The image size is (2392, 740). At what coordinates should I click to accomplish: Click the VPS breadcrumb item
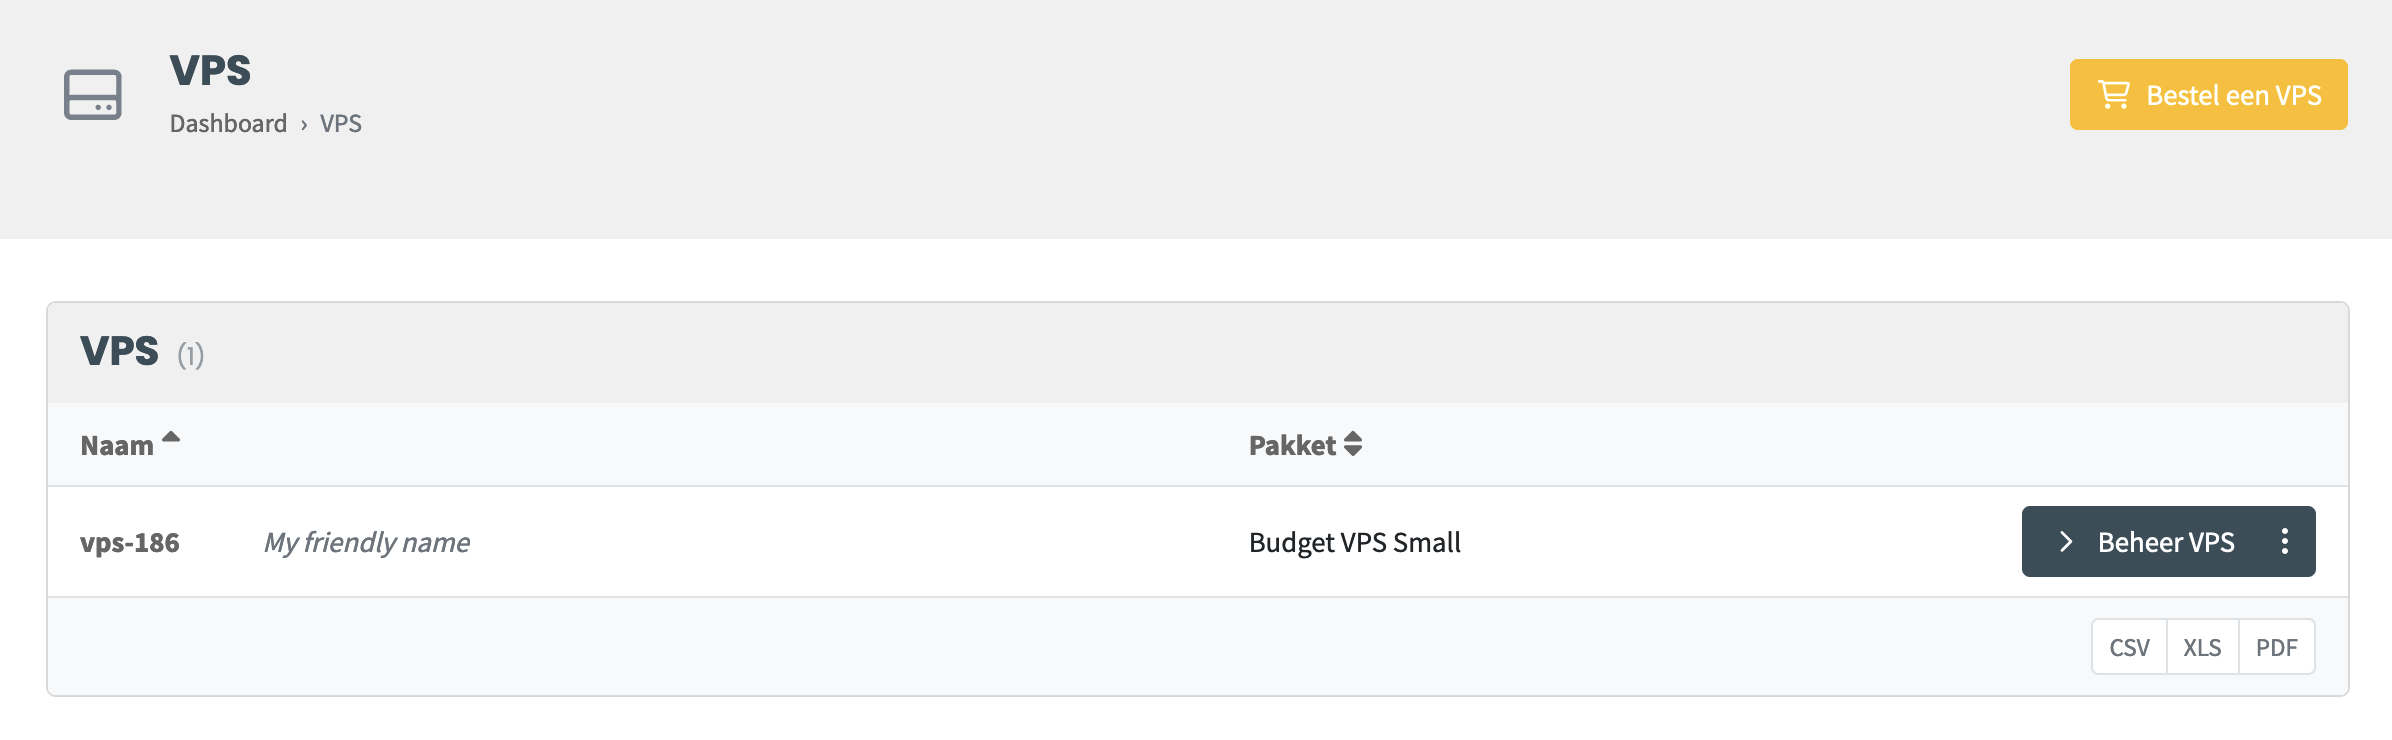point(341,124)
